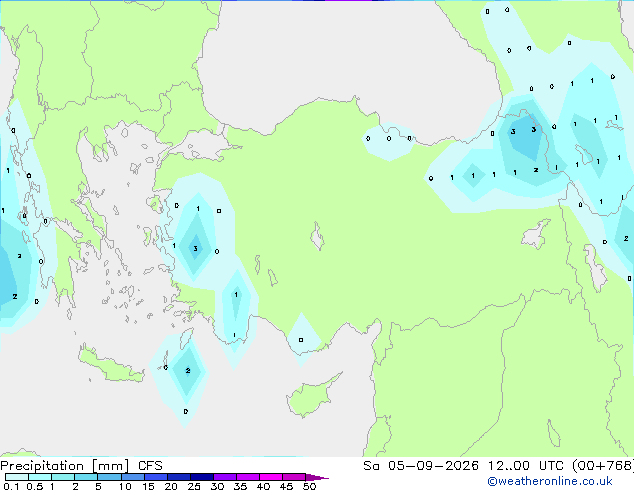Screen dimensions: 634x490
Task: Click the 5 to 10 mm legend swatch
Action: (x=109, y=477)
